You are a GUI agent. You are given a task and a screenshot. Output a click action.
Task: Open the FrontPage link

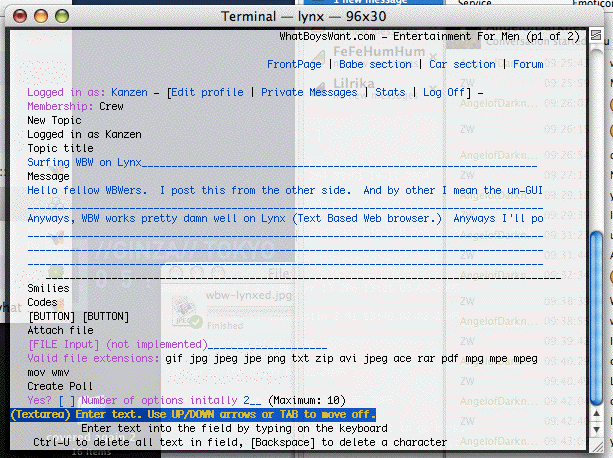pyautogui.click(x=294, y=64)
